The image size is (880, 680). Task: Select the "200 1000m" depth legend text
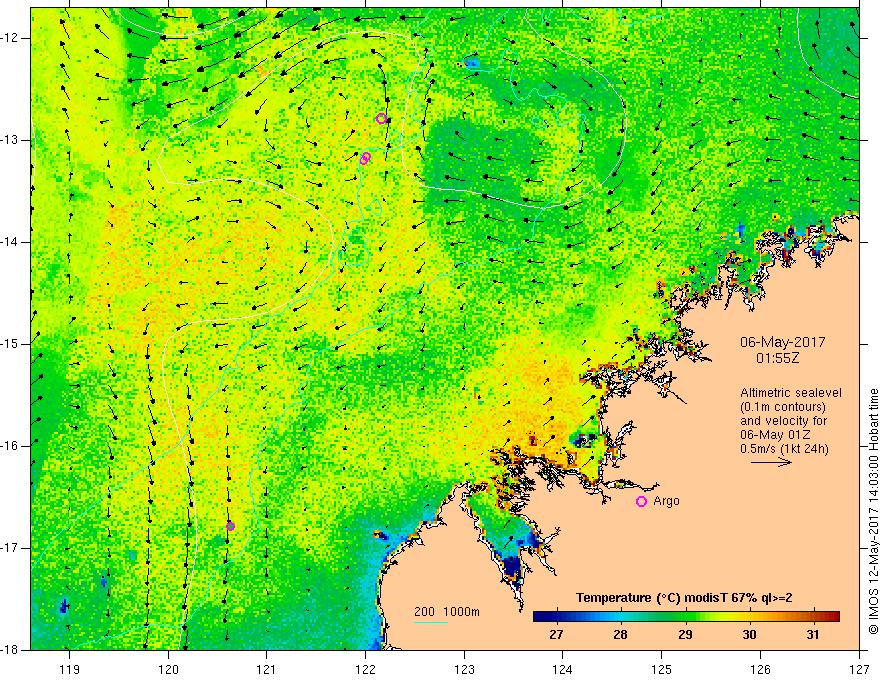point(447,612)
